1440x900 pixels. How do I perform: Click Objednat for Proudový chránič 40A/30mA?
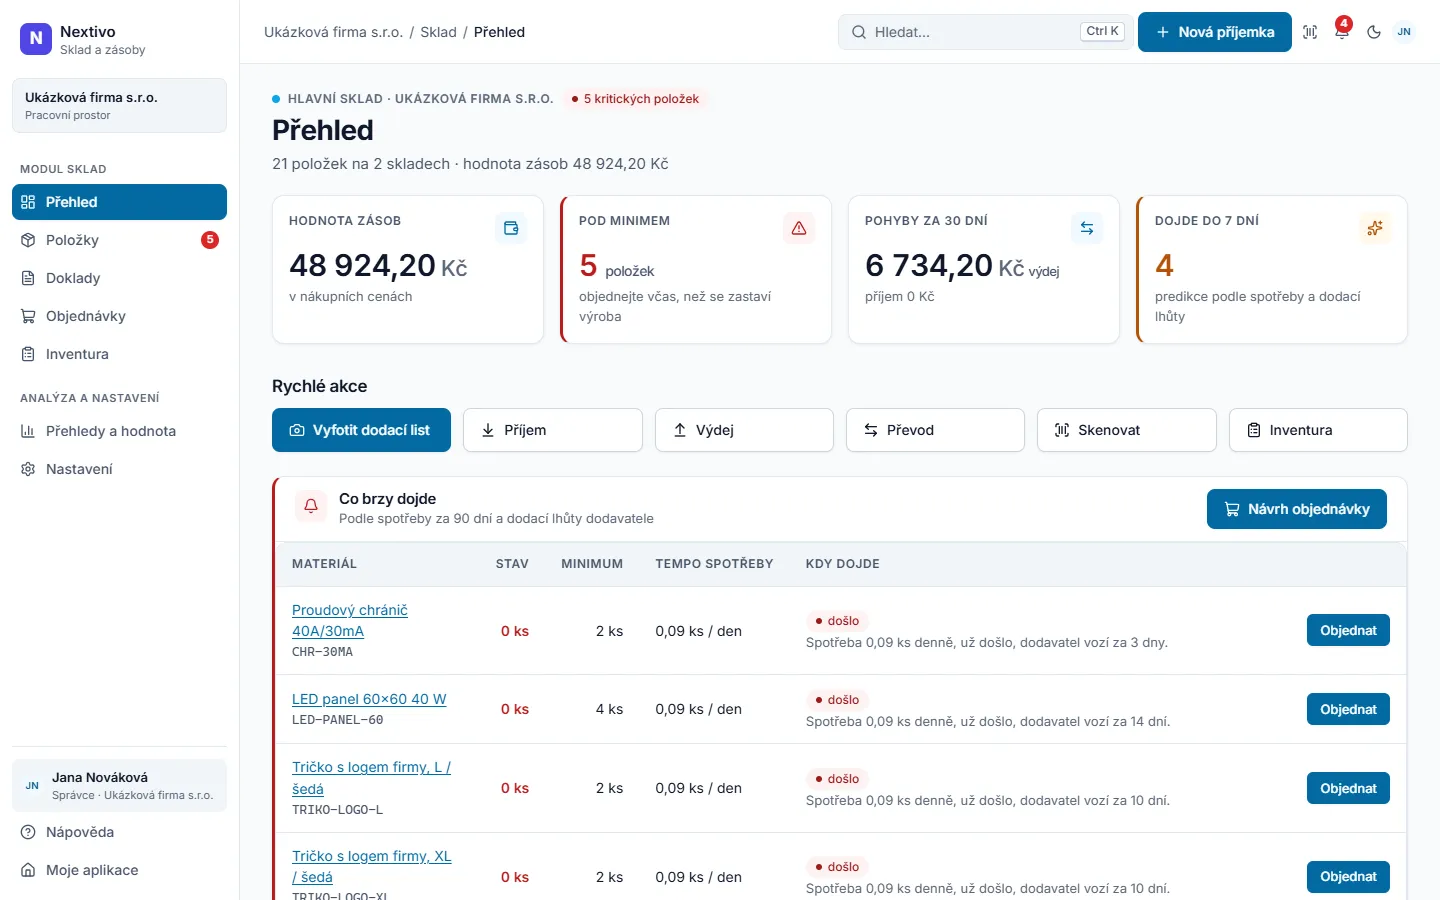click(1348, 630)
